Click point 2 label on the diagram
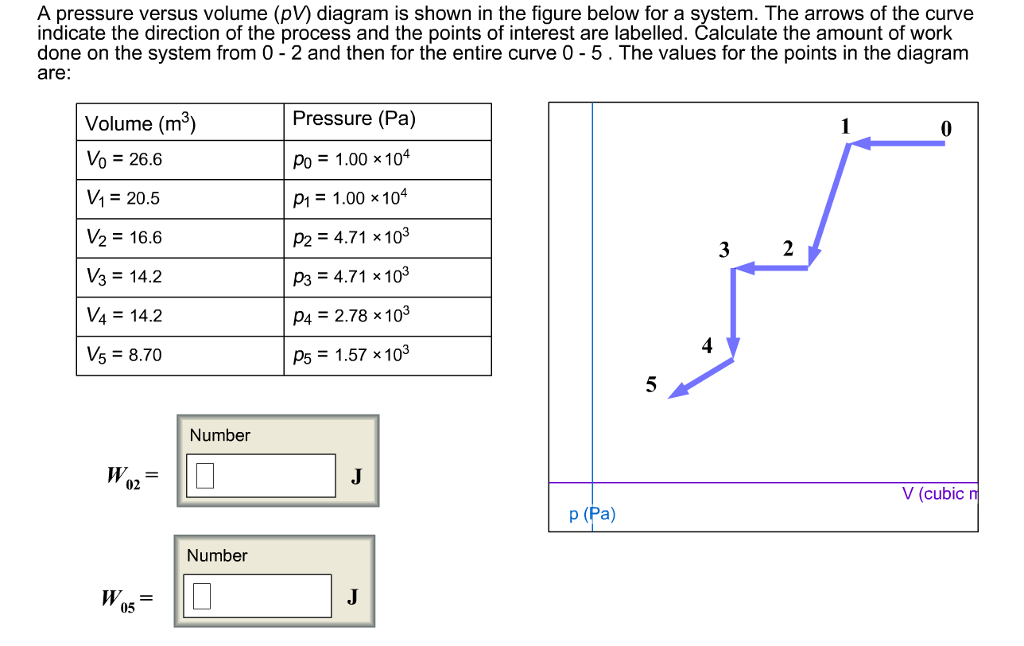 788,249
